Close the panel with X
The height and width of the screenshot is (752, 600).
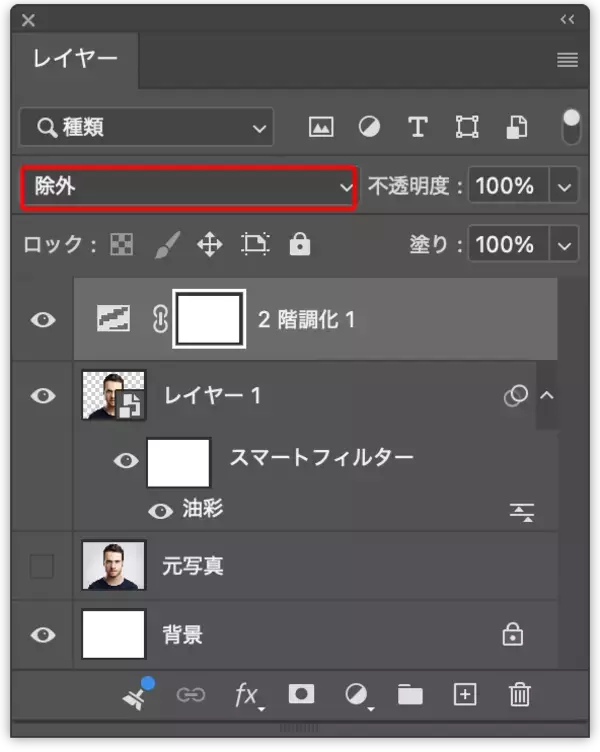[28, 20]
